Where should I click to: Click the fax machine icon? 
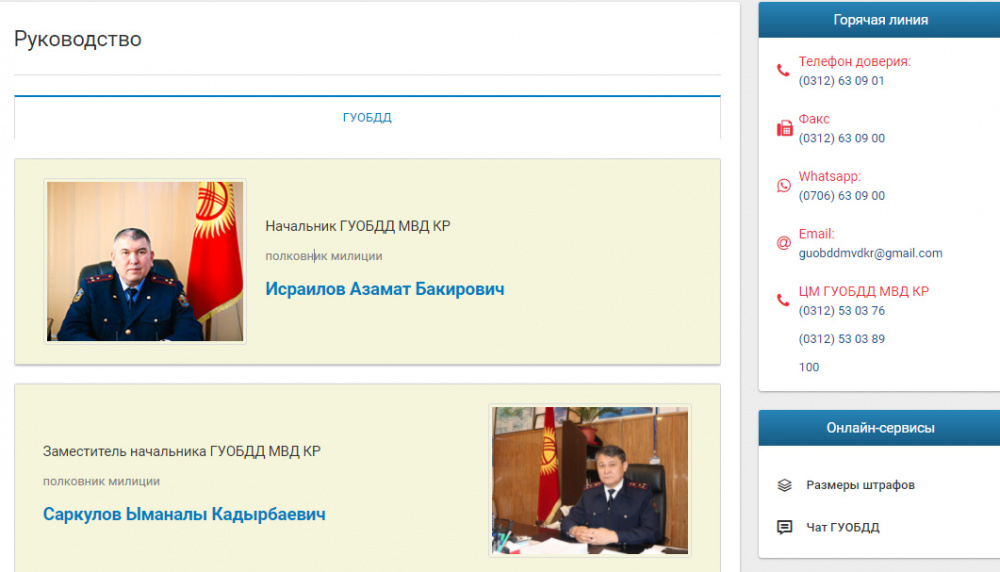click(x=784, y=128)
